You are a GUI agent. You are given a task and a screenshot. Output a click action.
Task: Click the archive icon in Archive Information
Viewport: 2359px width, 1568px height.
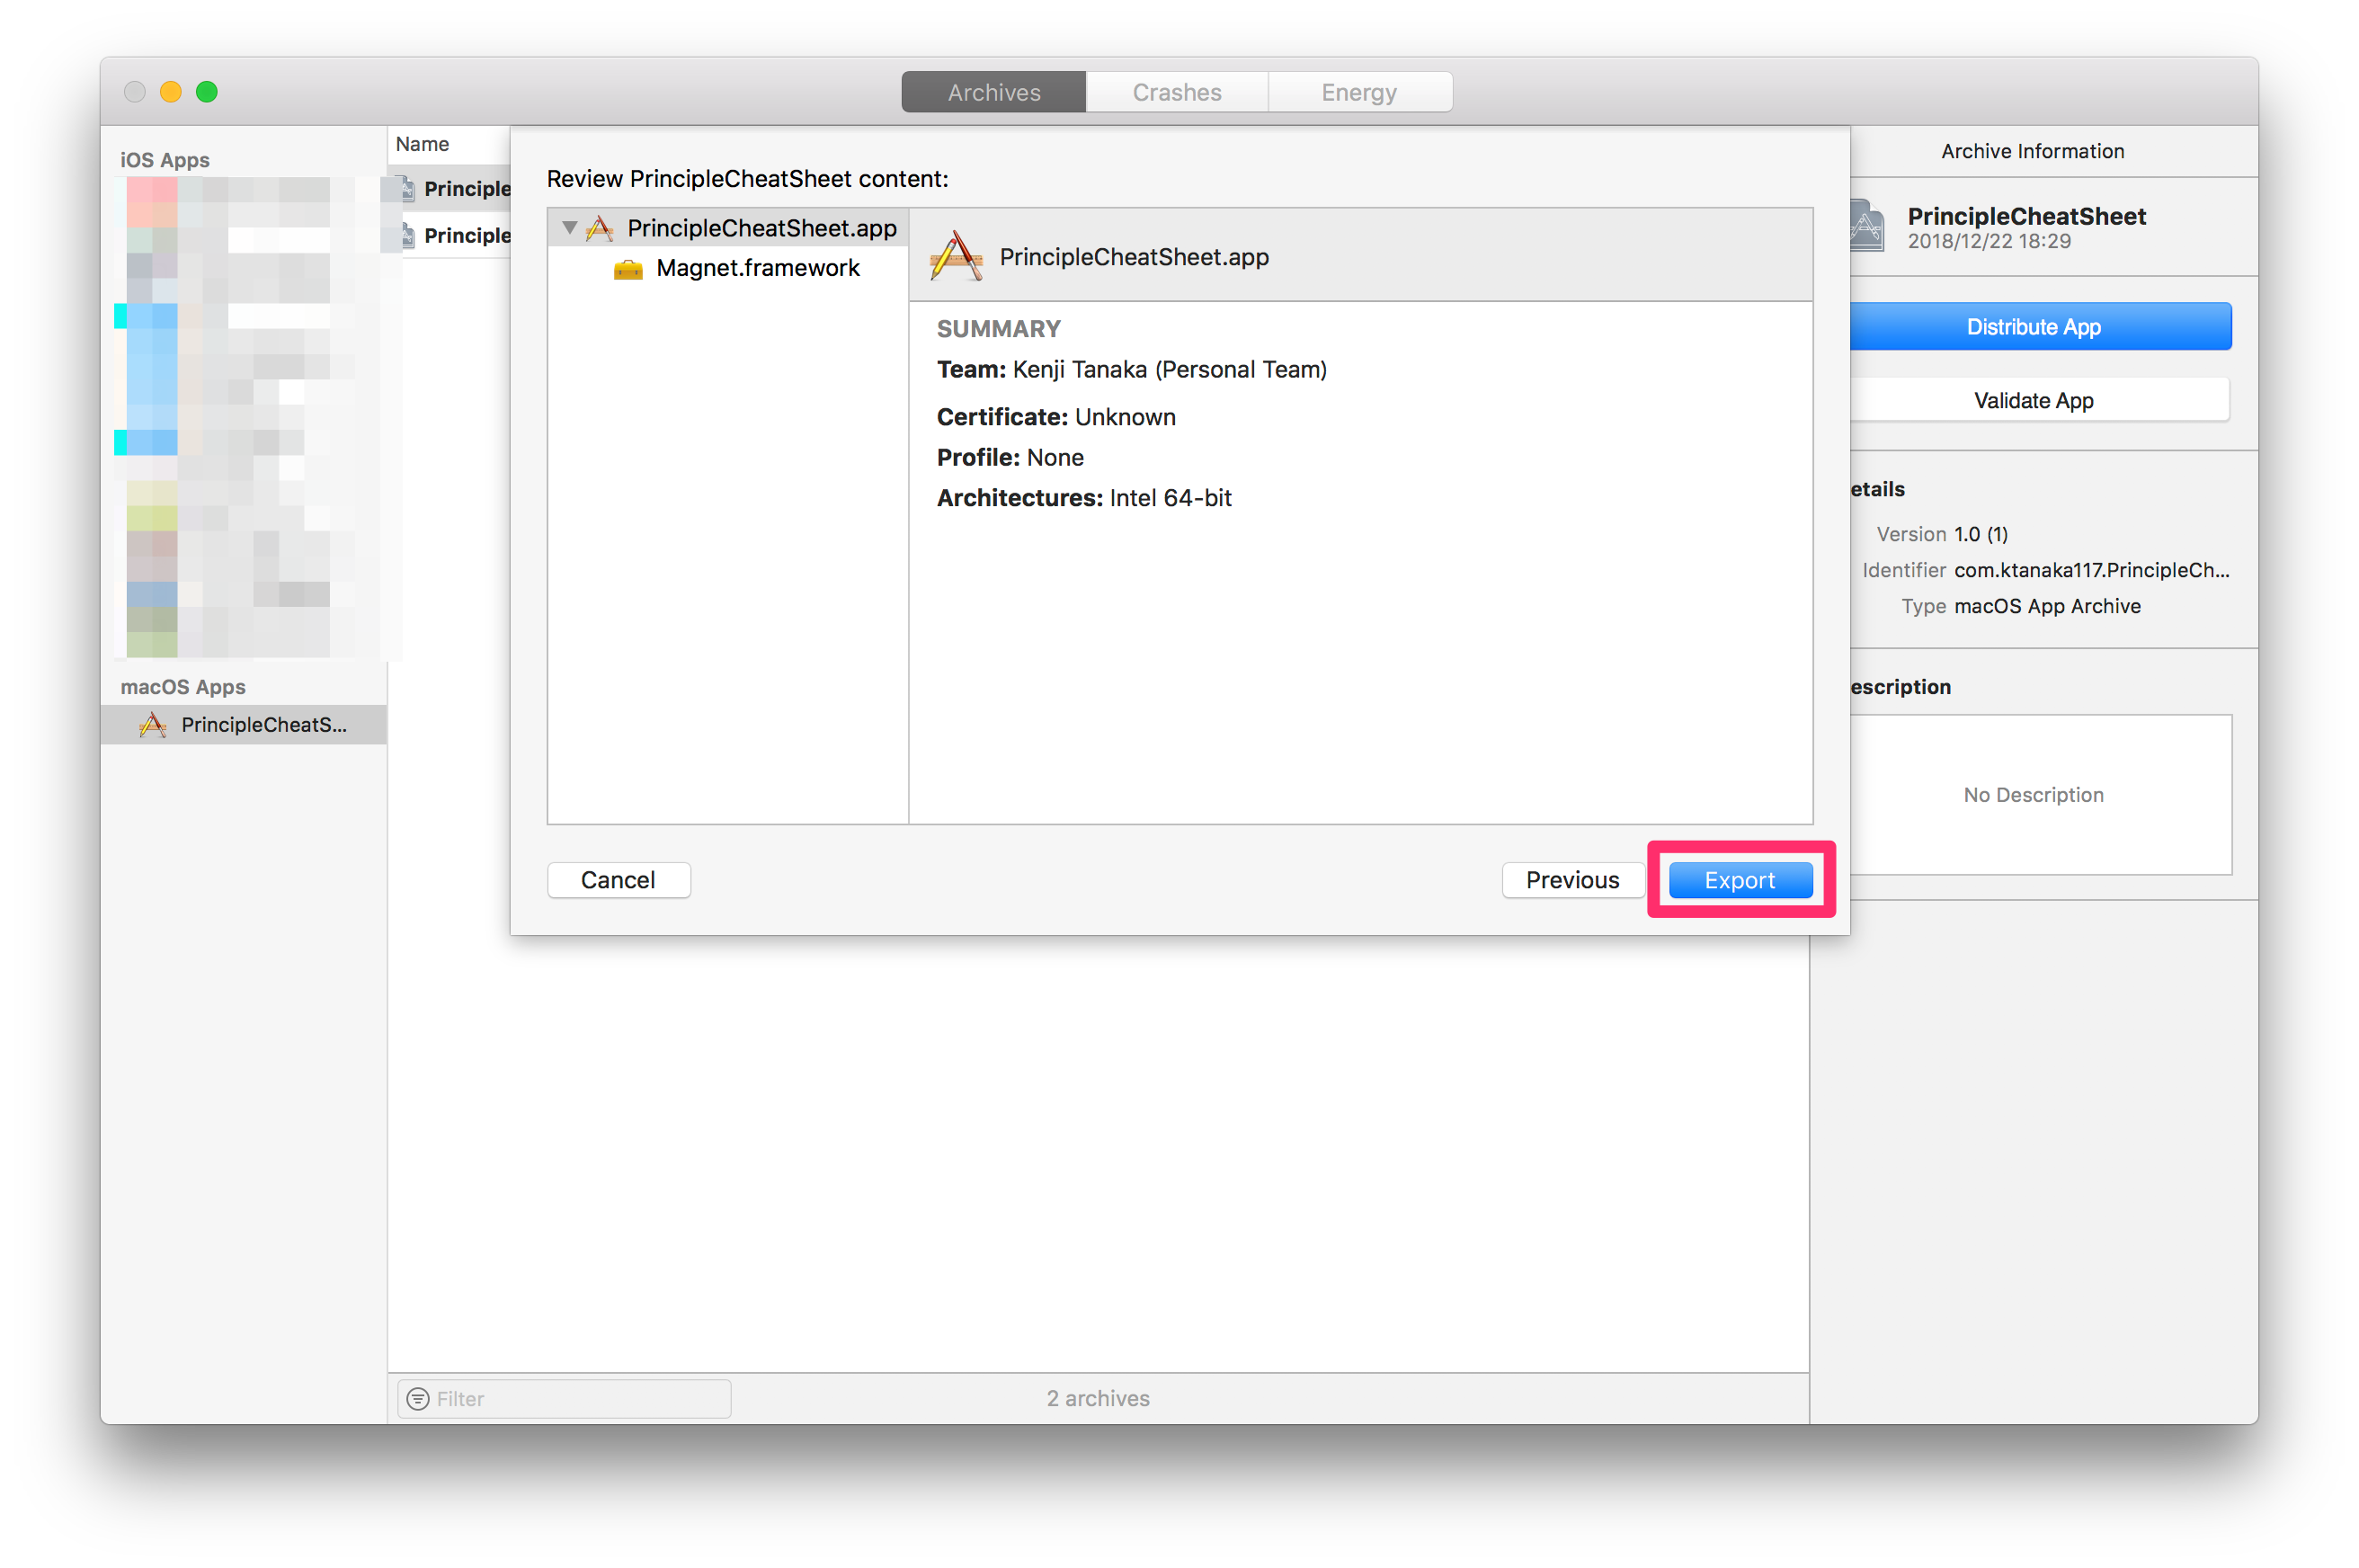(1866, 226)
